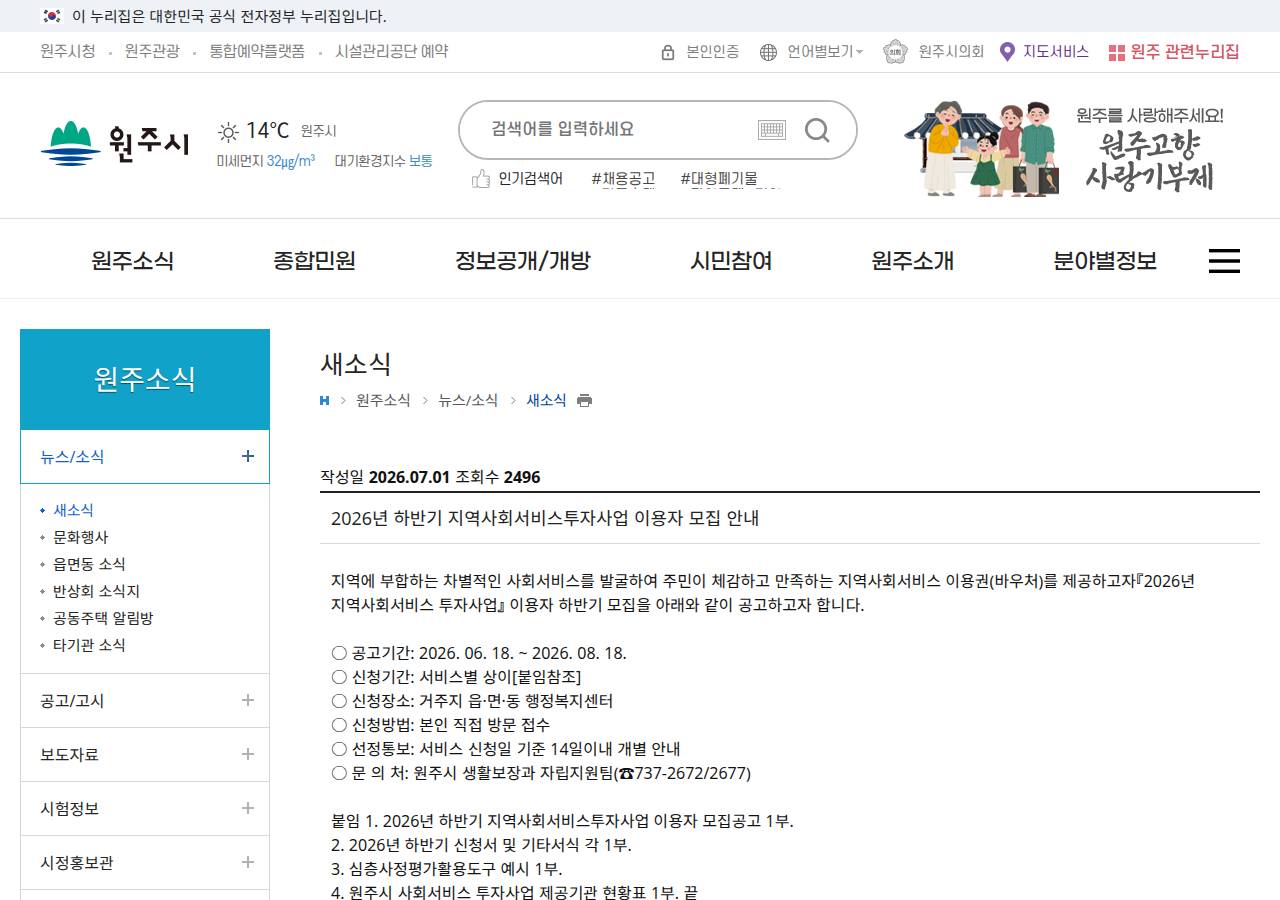
Task: Open the 시민참여 main menu
Action: 731,261
